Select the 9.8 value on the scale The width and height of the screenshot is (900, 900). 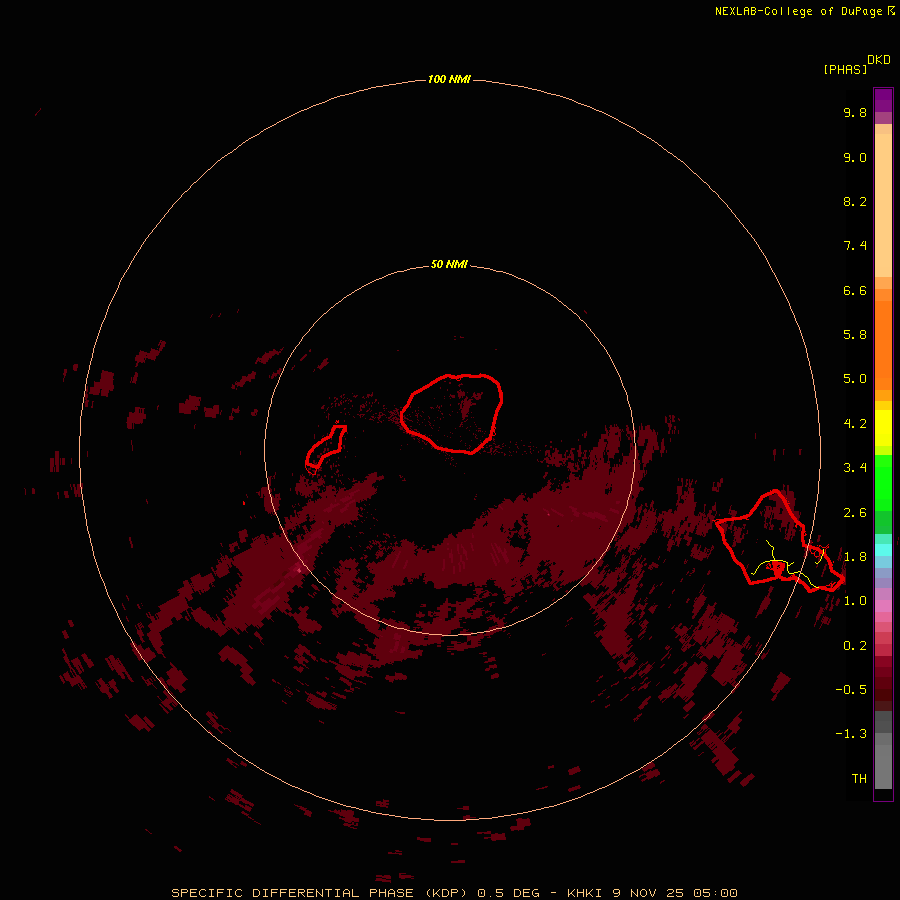click(x=855, y=112)
